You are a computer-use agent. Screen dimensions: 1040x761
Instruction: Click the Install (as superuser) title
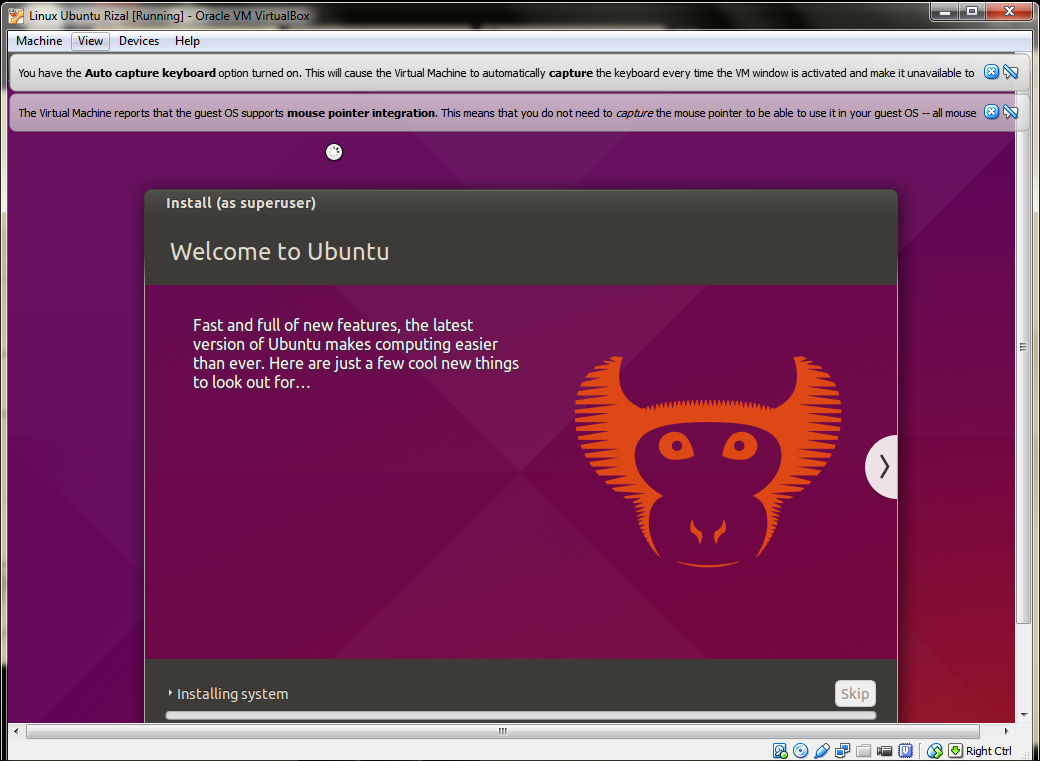click(241, 203)
